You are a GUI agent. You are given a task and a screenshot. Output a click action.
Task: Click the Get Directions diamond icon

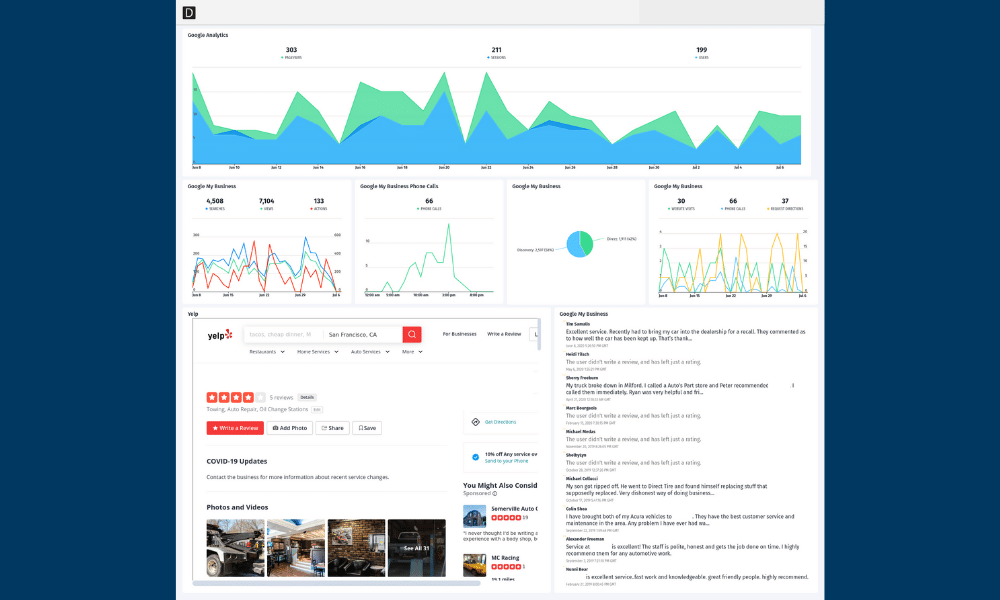475,422
